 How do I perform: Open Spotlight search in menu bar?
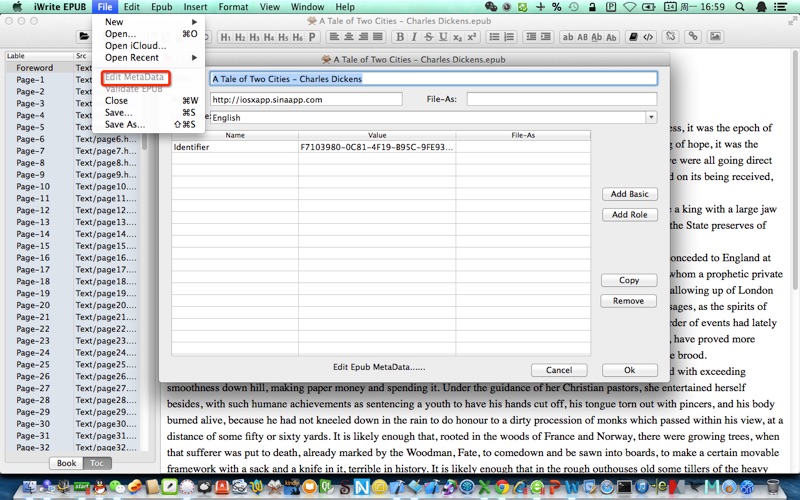[x=739, y=7]
